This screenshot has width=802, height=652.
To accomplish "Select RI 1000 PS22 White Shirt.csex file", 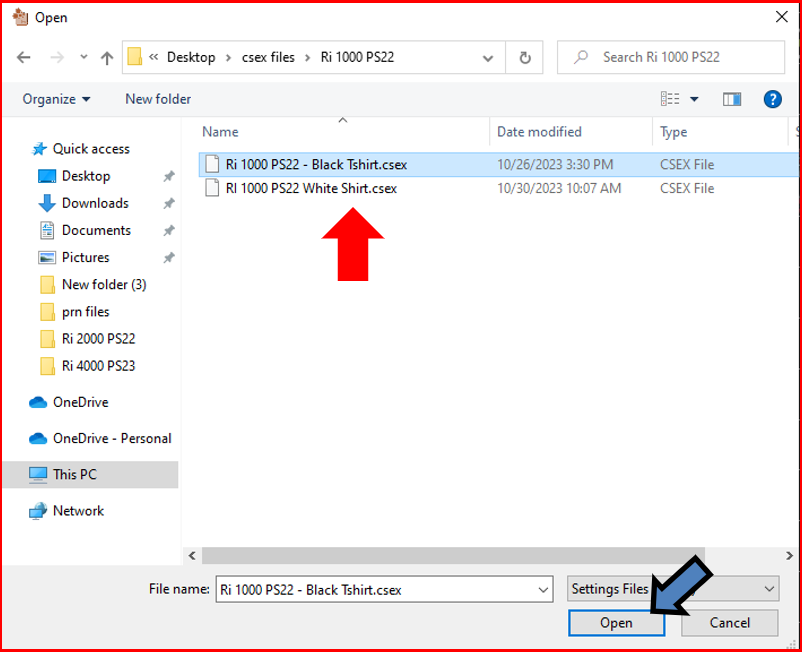I will coord(311,188).
